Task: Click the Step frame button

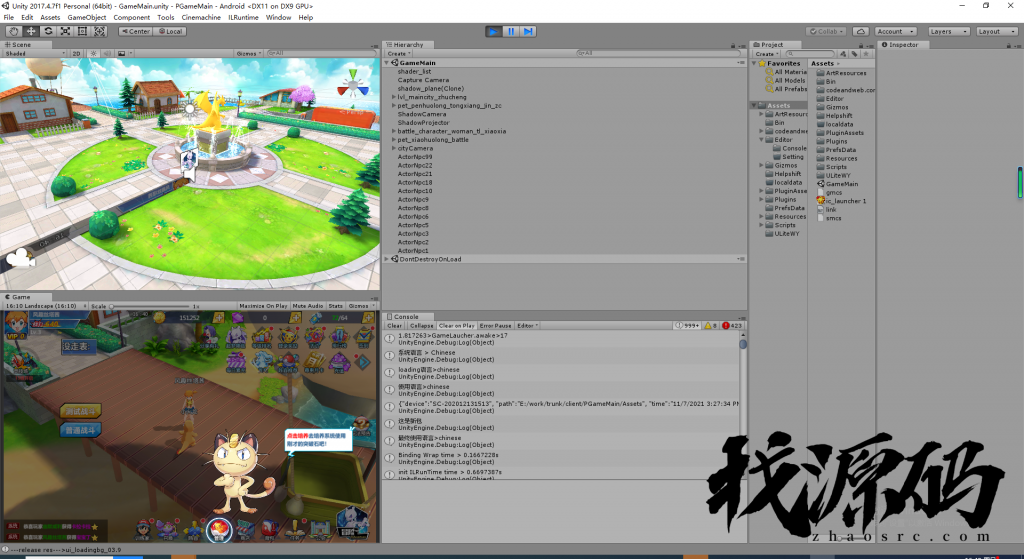Action: 528,31
